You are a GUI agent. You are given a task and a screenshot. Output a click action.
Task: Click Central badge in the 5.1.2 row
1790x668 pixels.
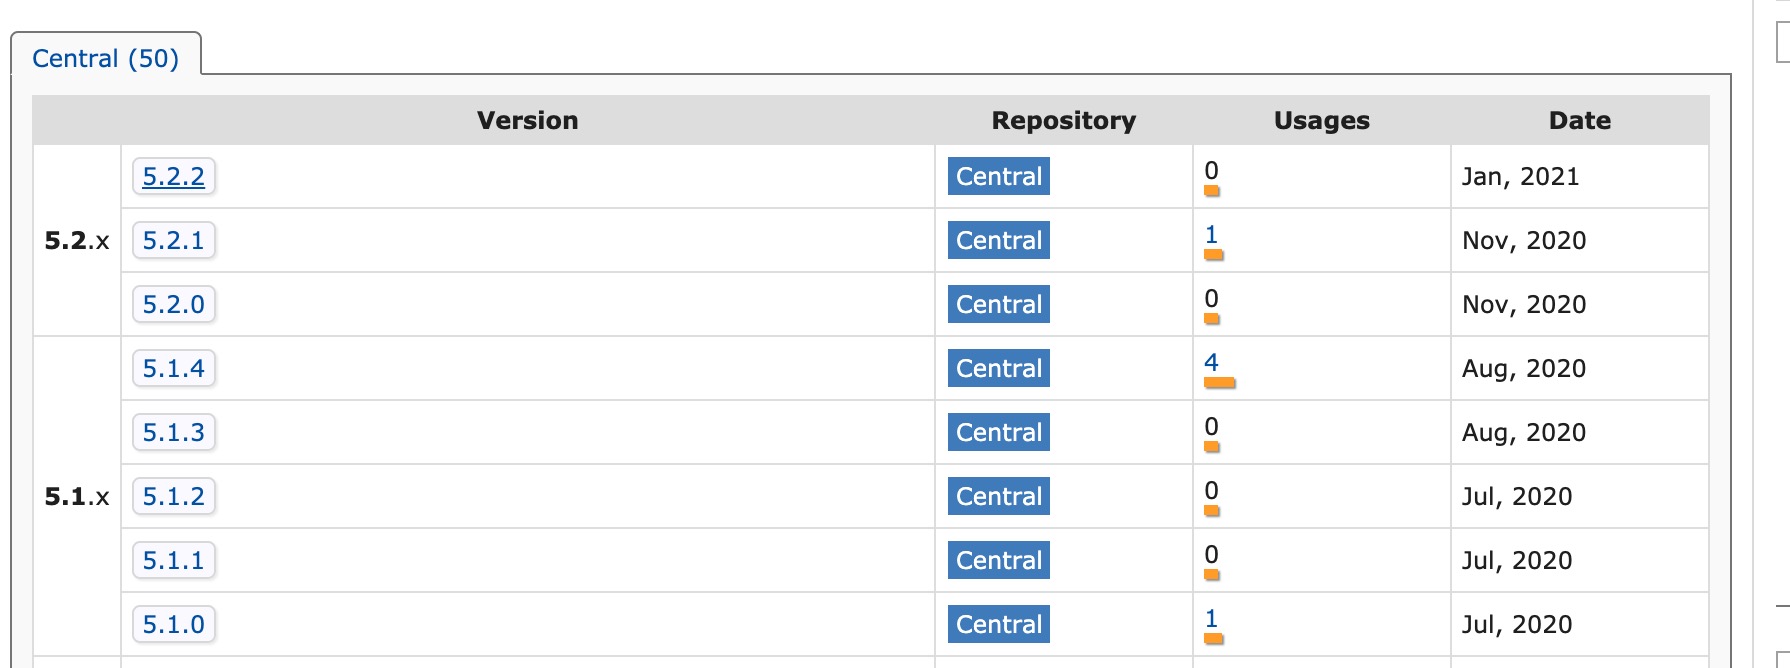(x=998, y=497)
